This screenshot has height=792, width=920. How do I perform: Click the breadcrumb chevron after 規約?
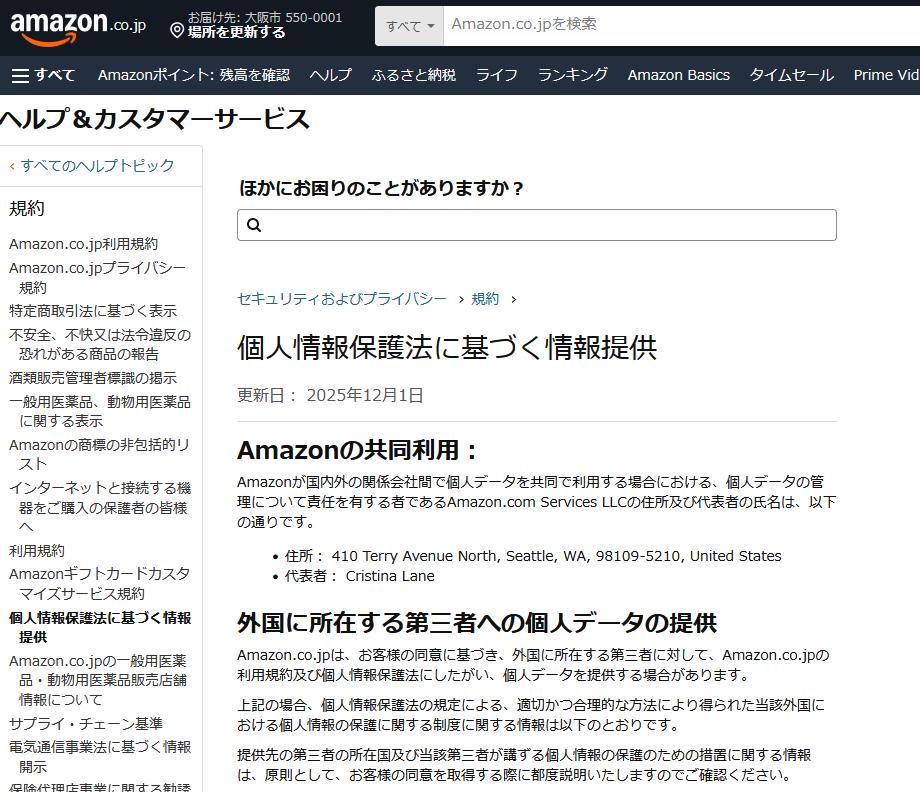pyautogui.click(x=512, y=300)
